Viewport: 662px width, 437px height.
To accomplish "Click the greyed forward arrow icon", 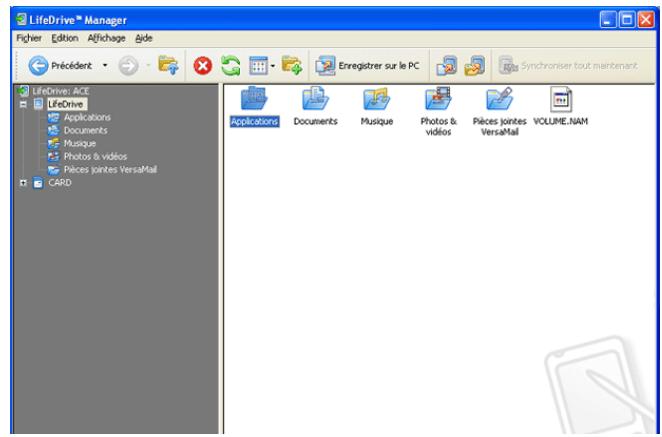I will coord(128,66).
